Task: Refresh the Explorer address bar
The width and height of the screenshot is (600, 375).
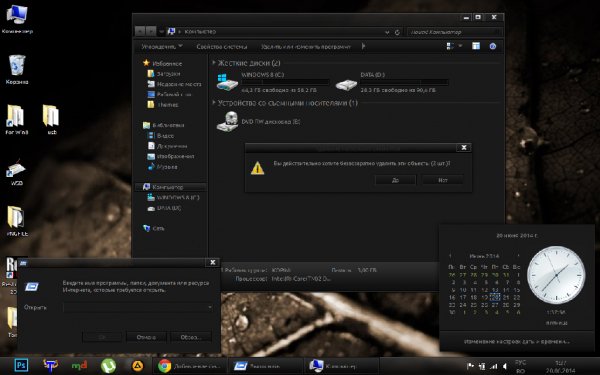Action: pyautogui.click(x=397, y=32)
